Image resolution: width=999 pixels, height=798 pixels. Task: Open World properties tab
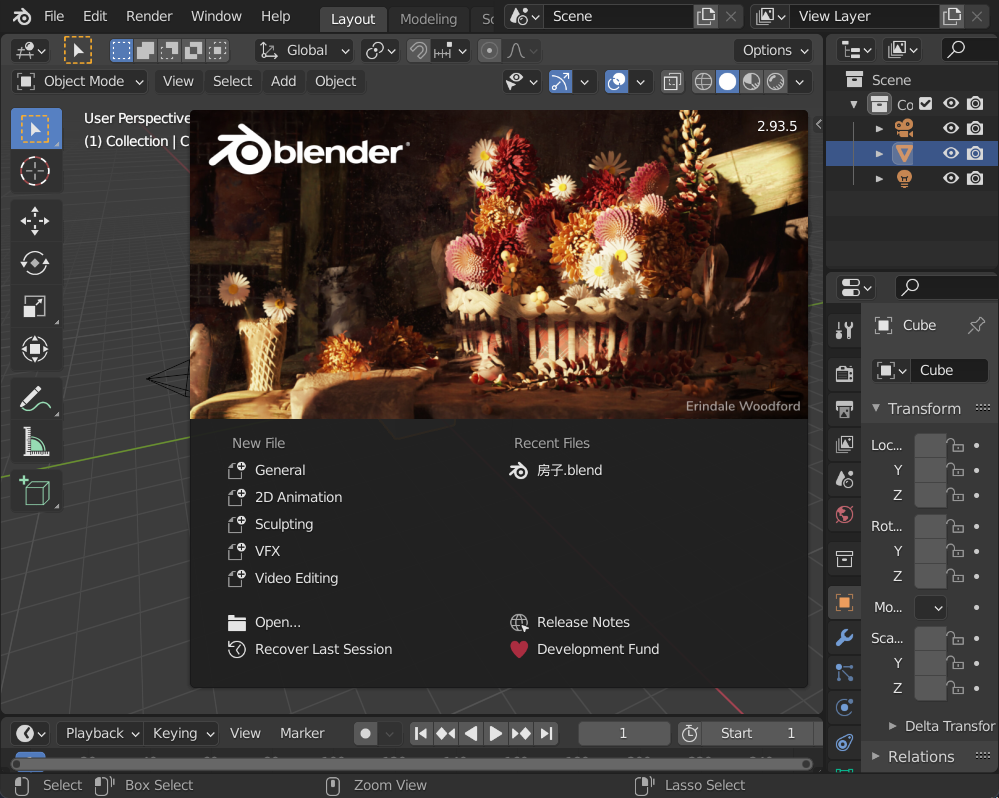coord(845,514)
